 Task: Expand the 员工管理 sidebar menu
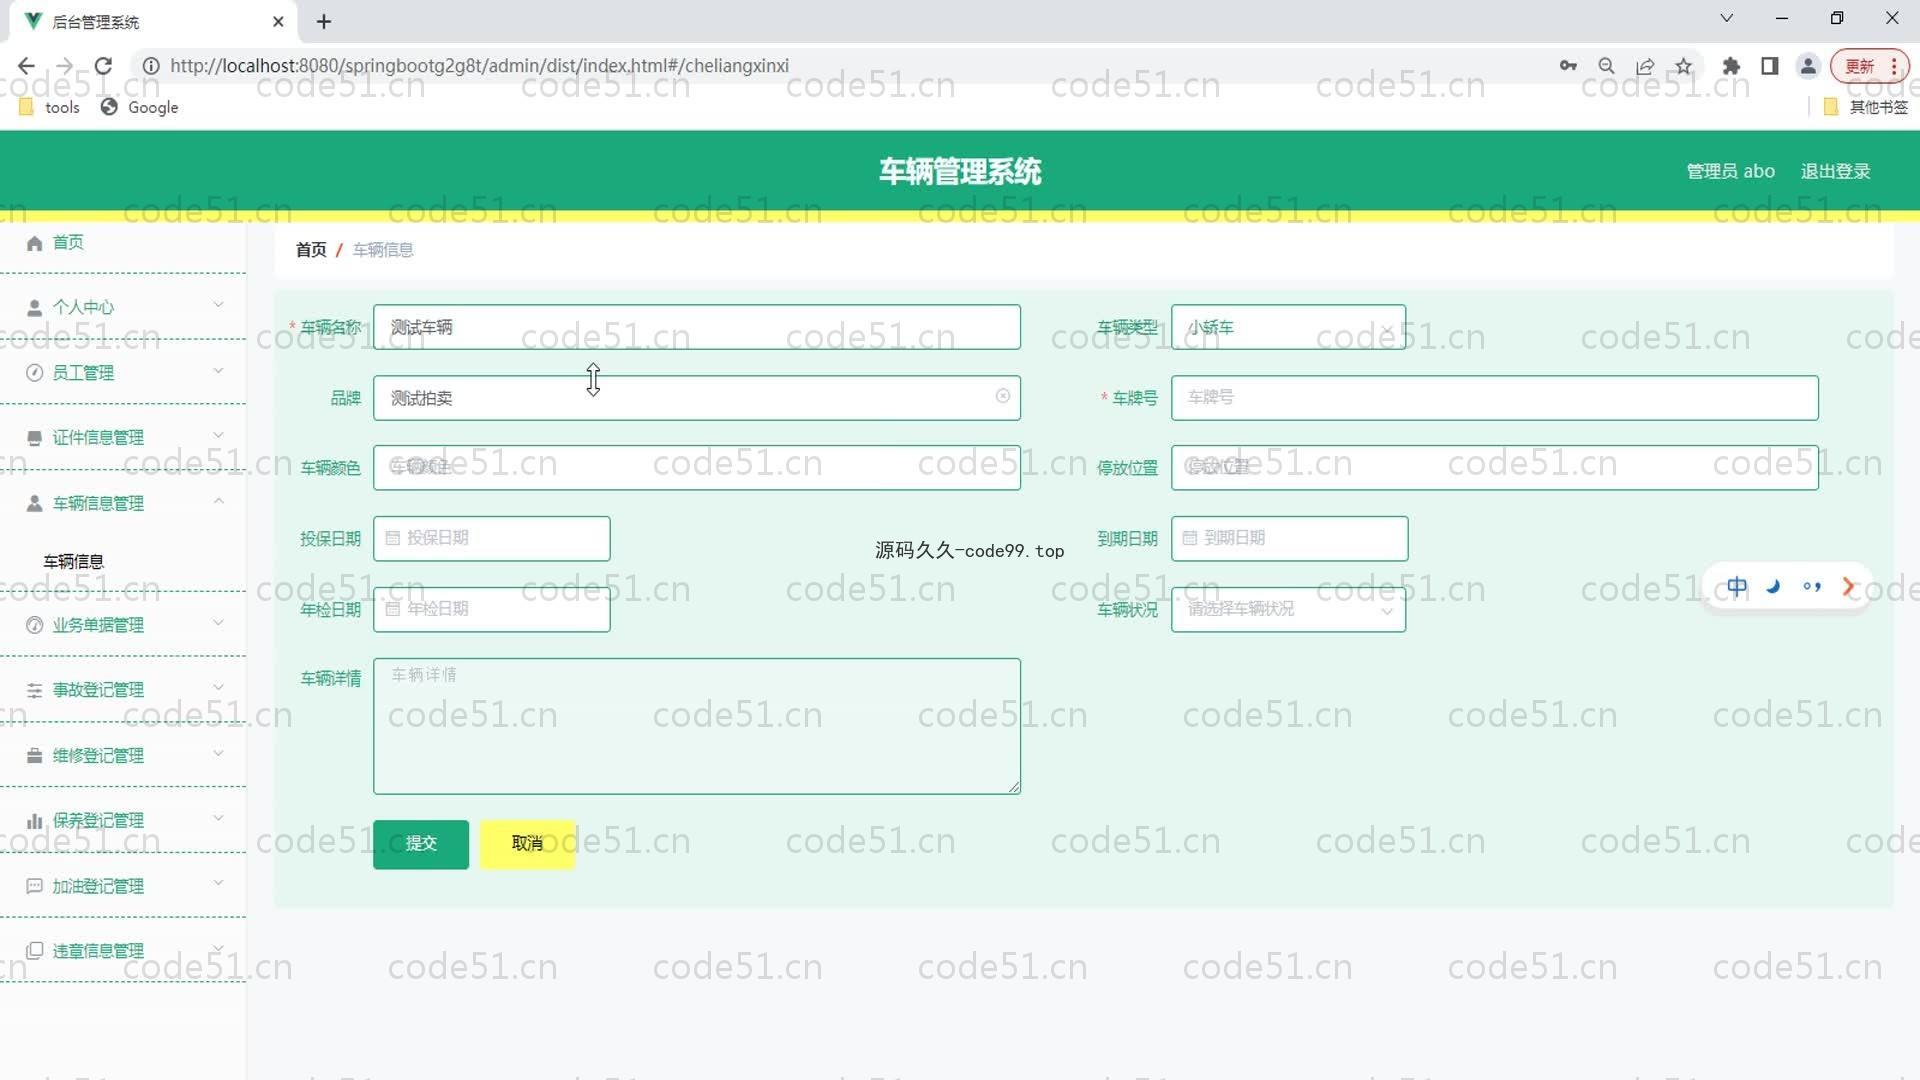point(218,371)
